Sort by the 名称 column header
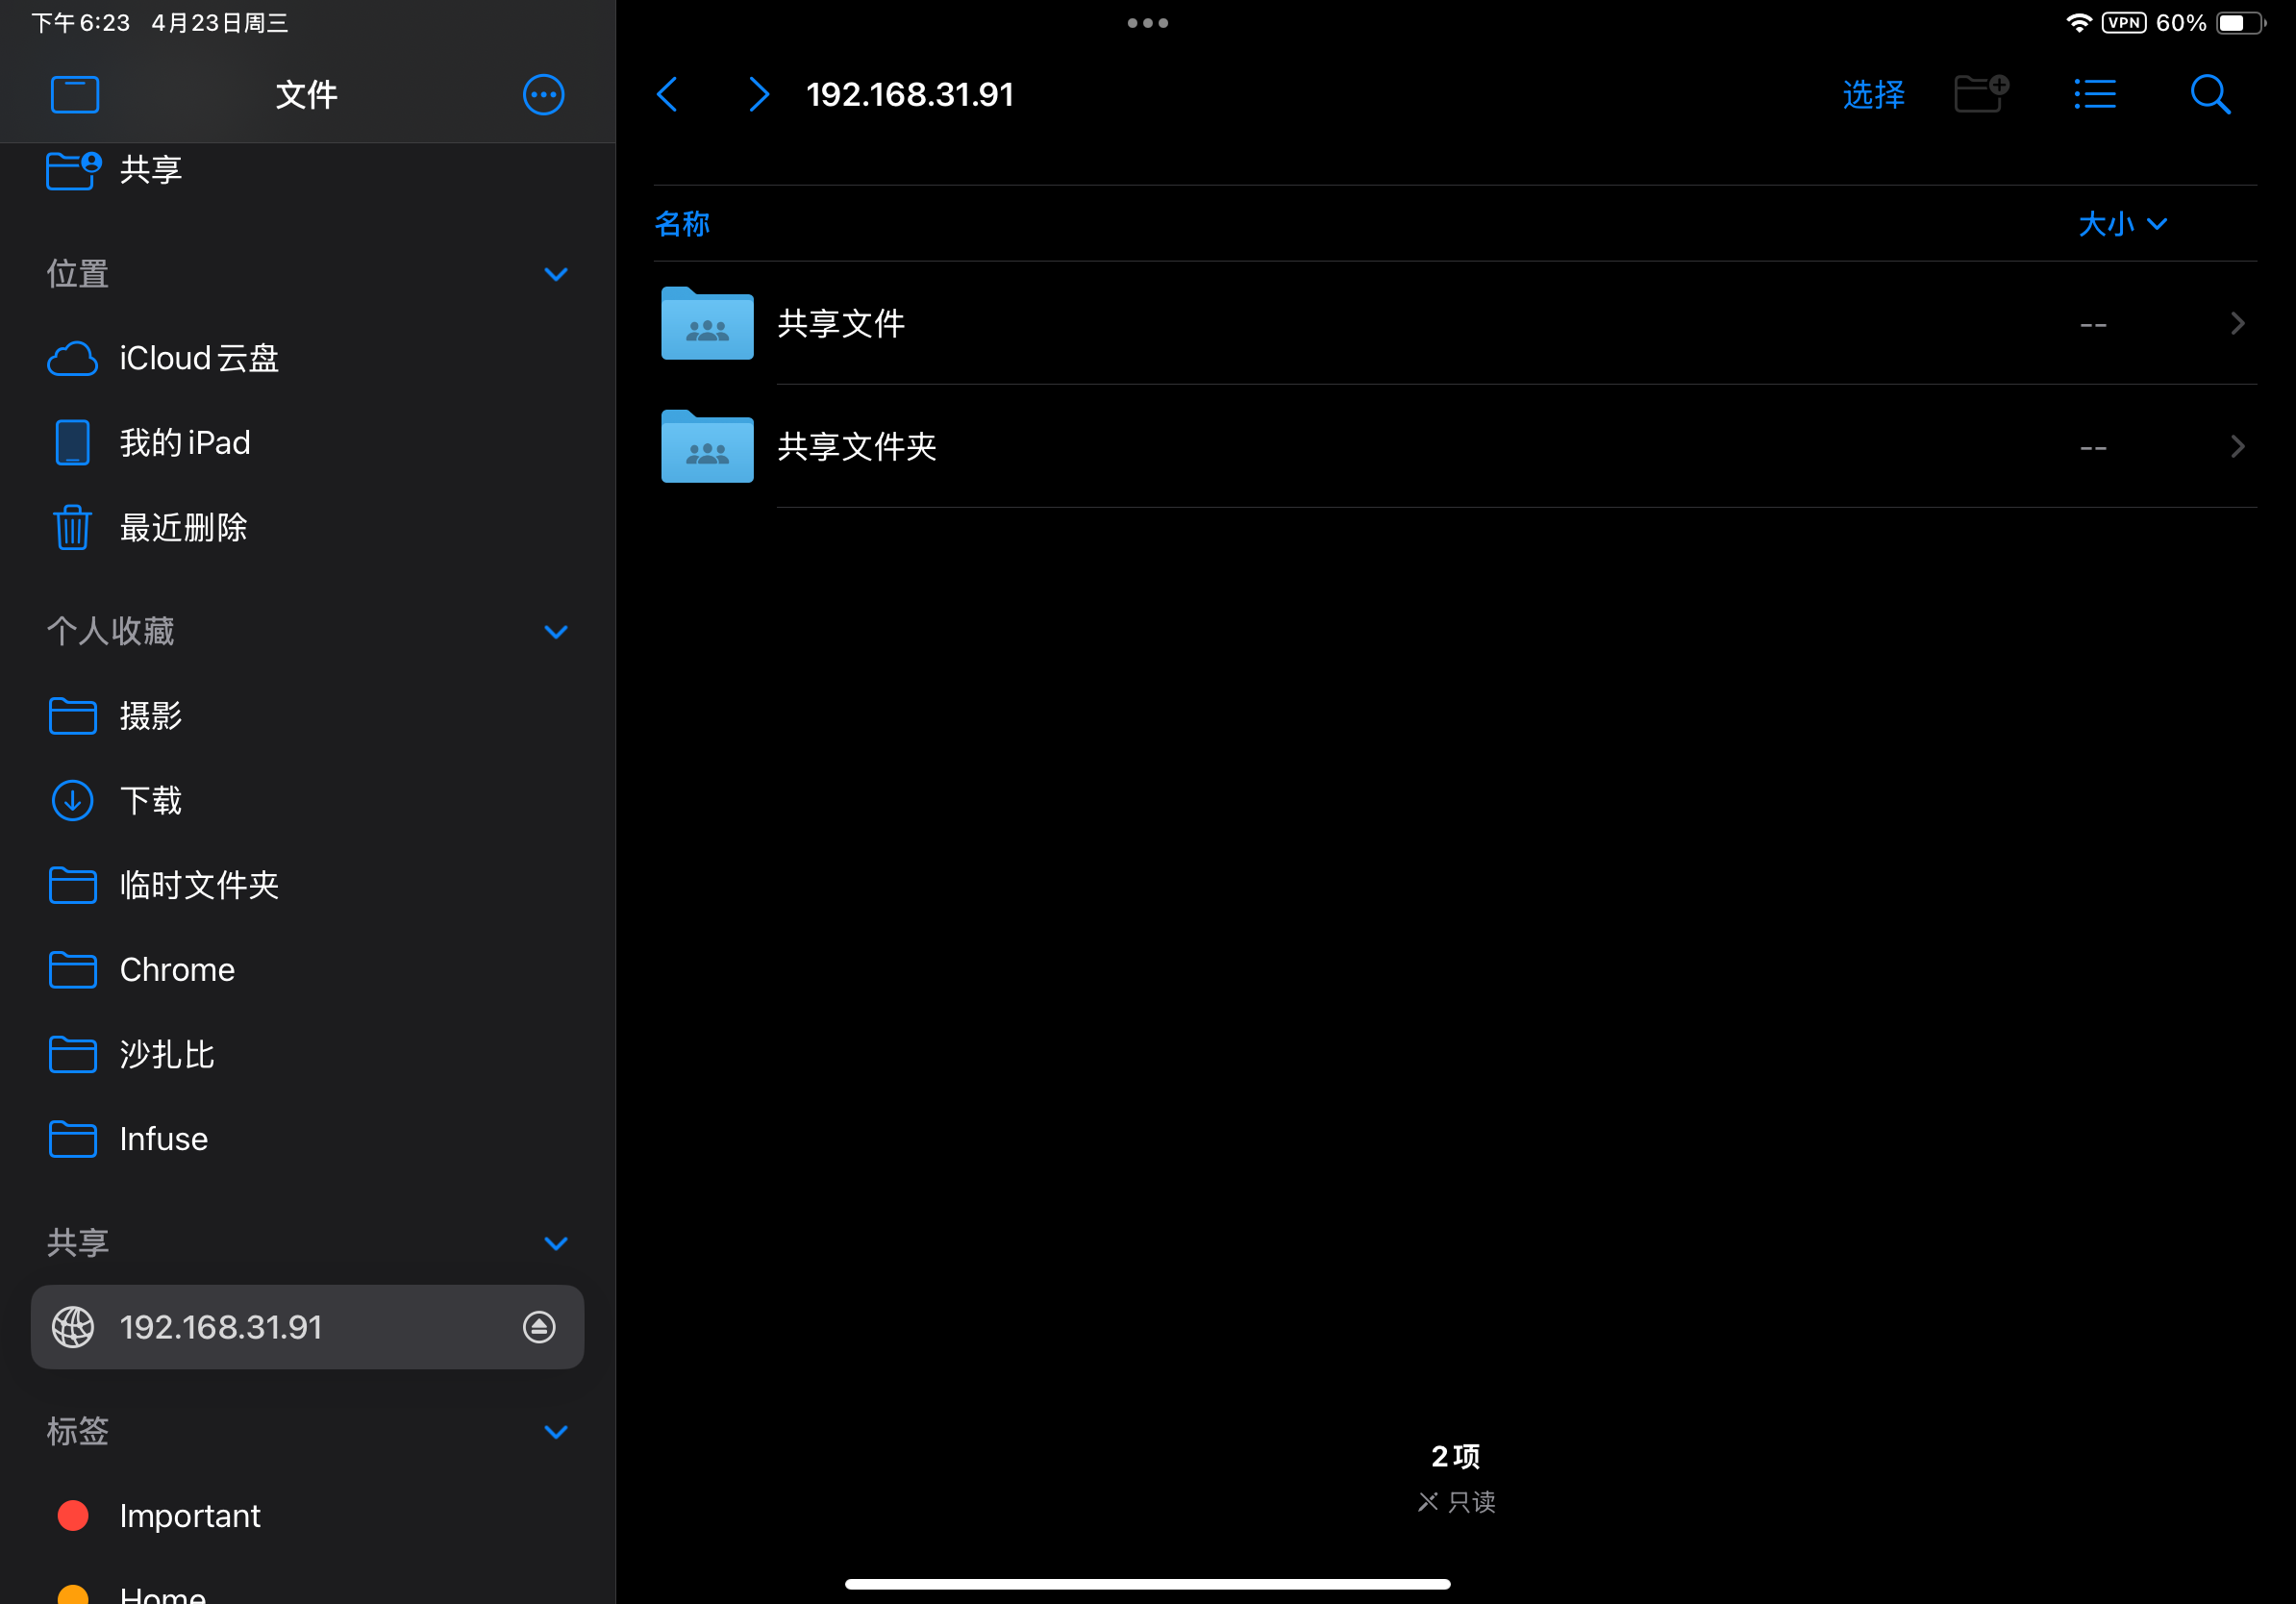Image resolution: width=2296 pixels, height=1604 pixels. 682,224
